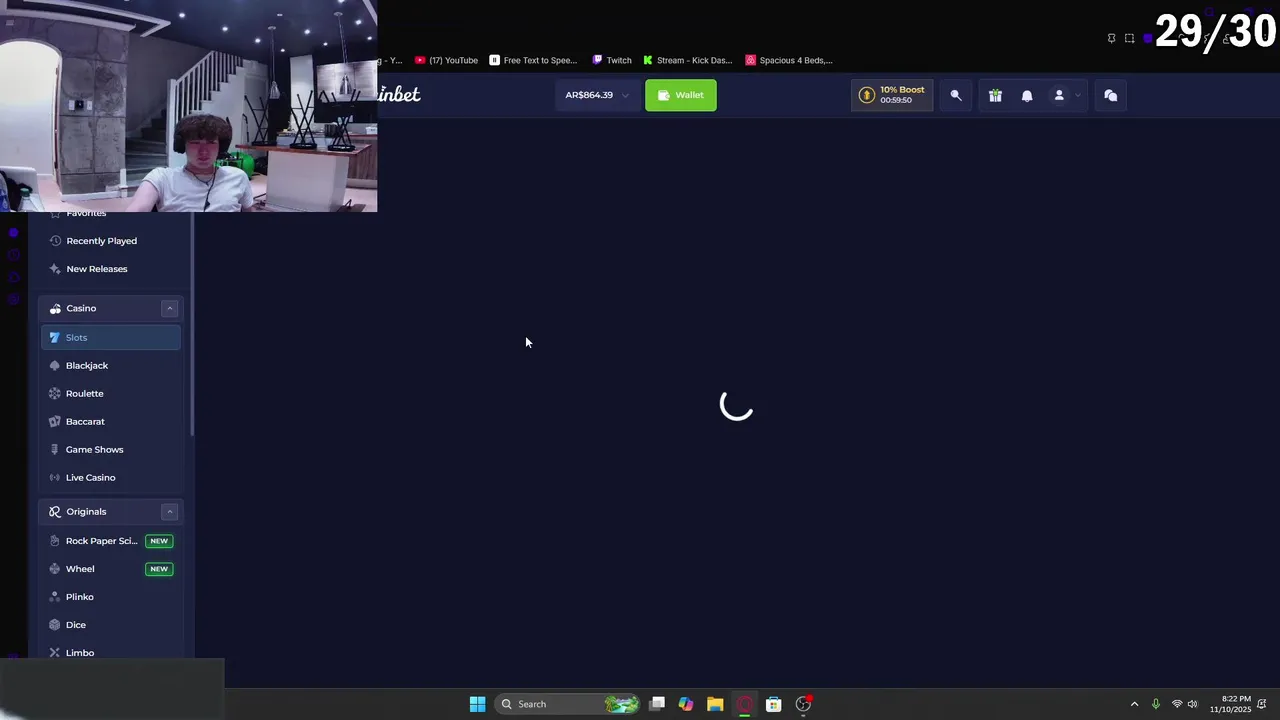Image resolution: width=1280 pixels, height=720 pixels.
Task: Open the clock and calendar
Action: click(x=1230, y=704)
